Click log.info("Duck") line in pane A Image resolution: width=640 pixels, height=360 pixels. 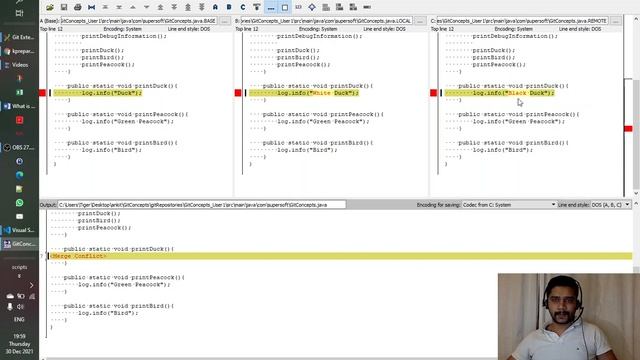click(98, 93)
